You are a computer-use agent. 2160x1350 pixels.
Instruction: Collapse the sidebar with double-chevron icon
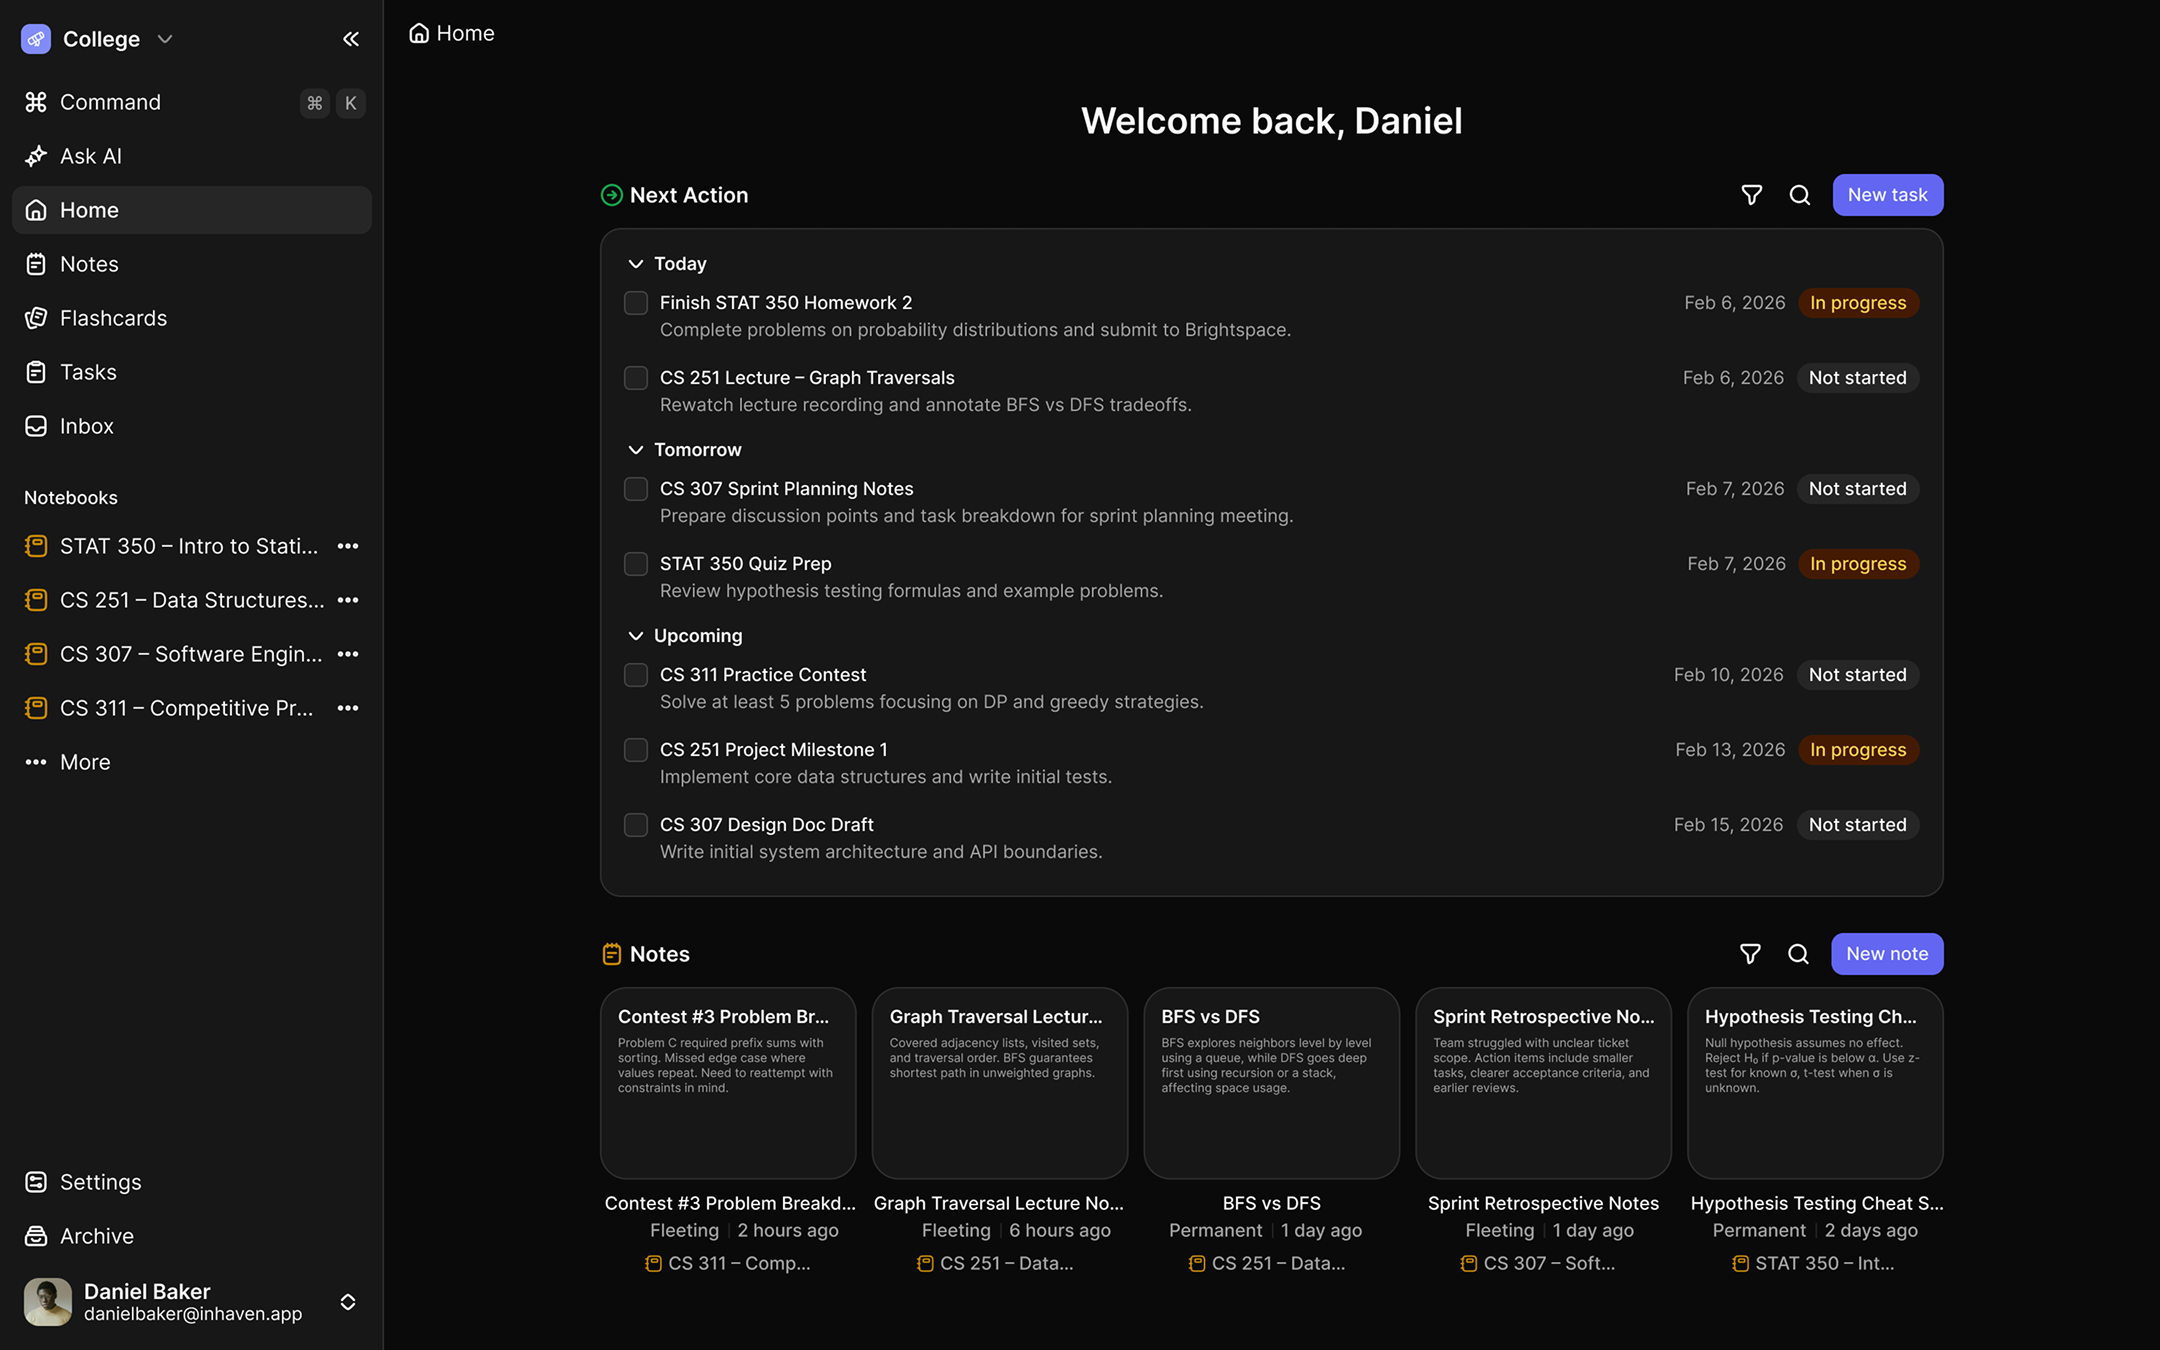(x=350, y=39)
